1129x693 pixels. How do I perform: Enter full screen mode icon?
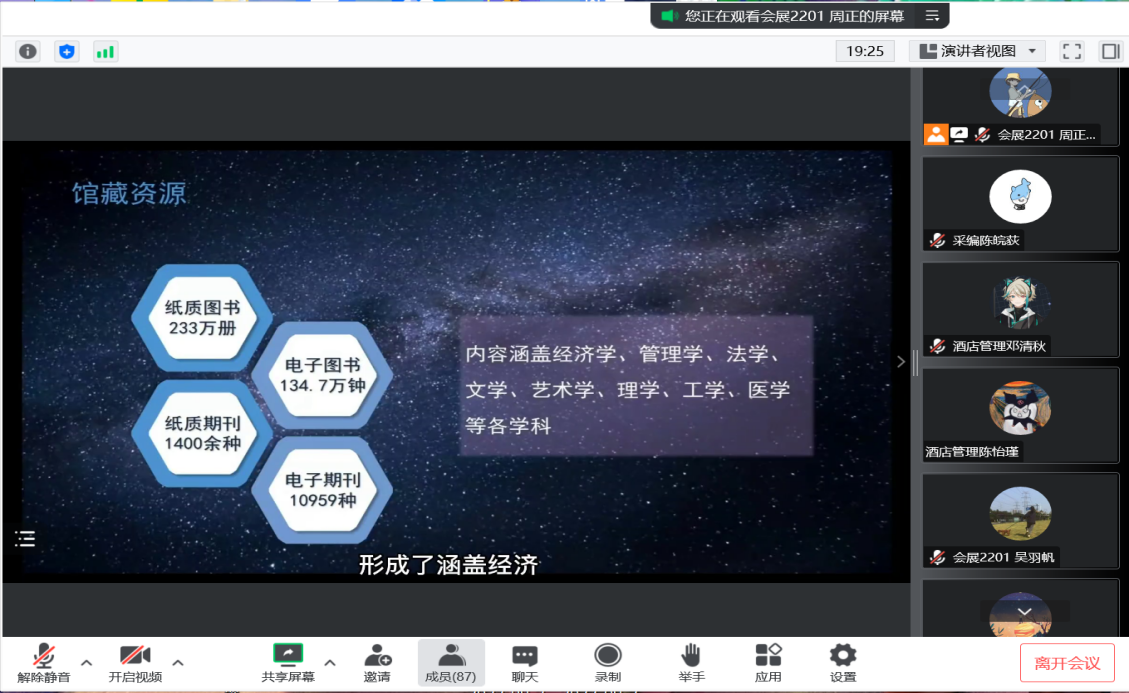pos(1072,51)
